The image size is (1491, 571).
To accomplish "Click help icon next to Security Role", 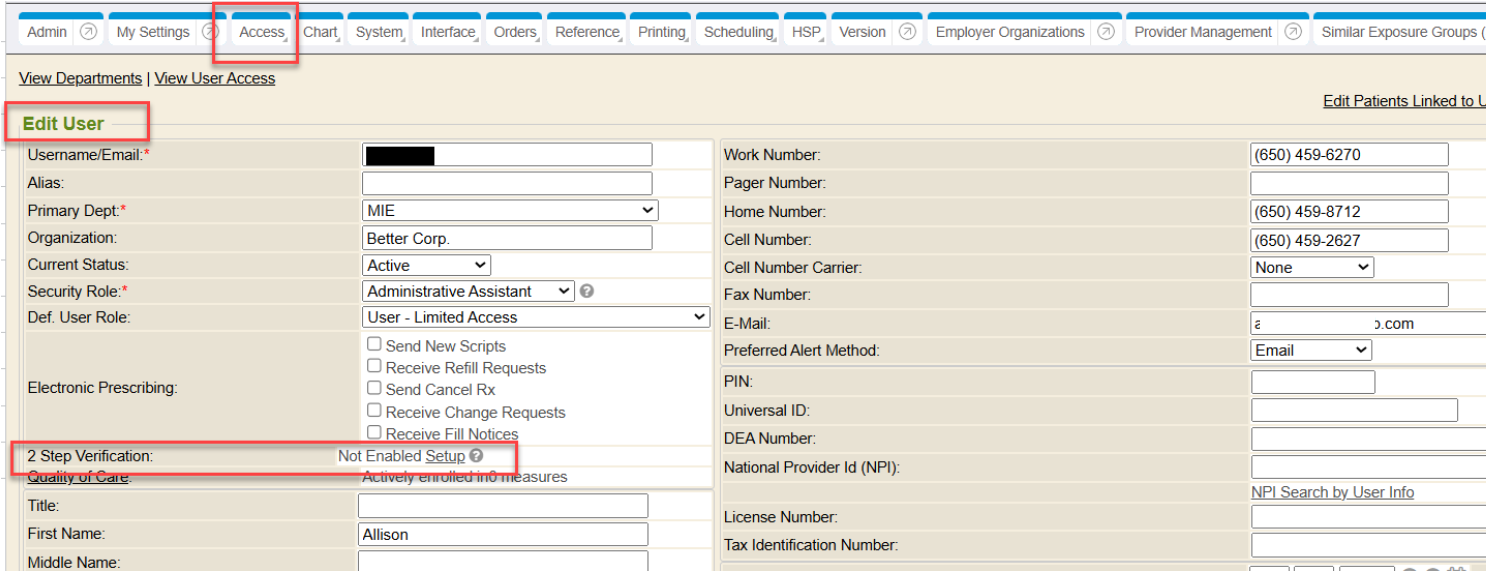I will click(587, 291).
